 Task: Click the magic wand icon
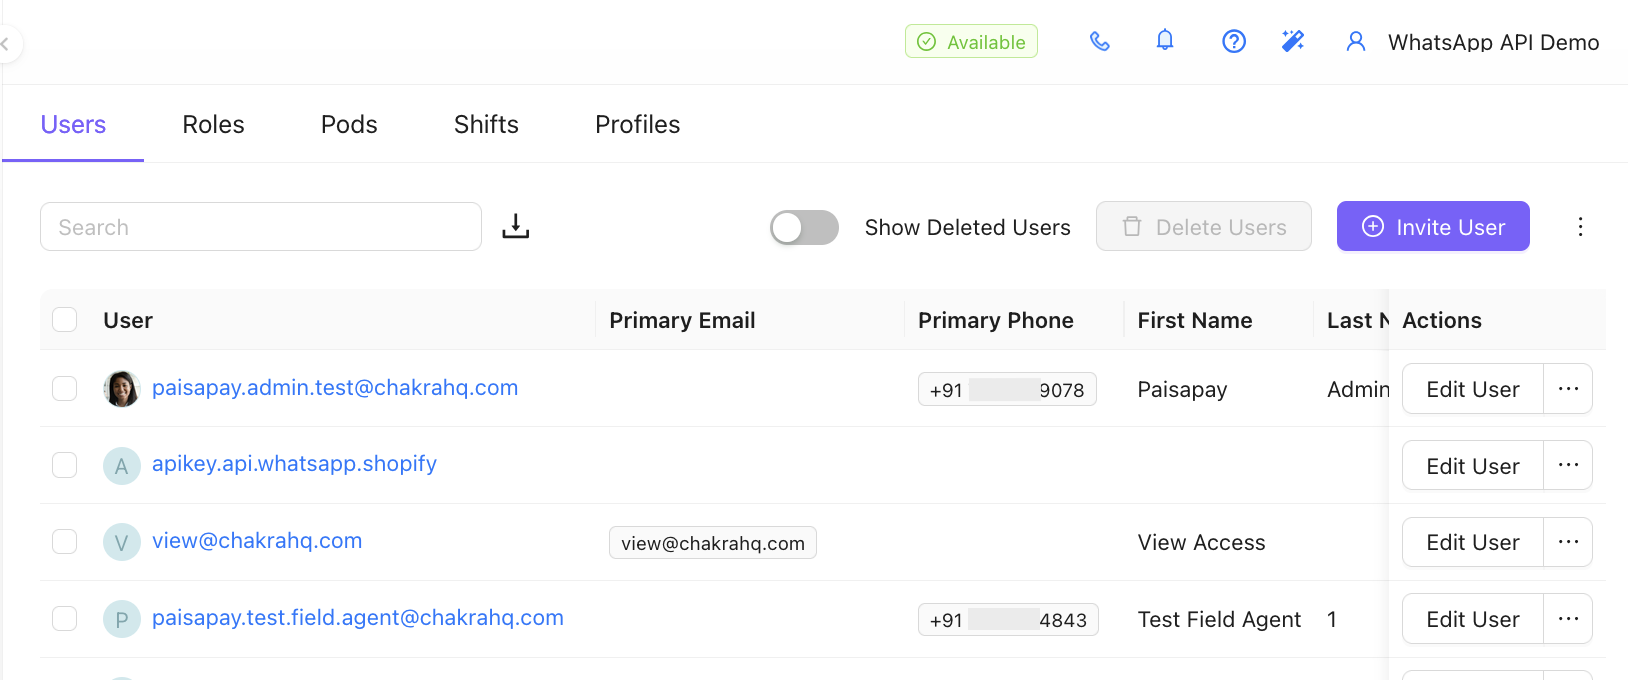tap(1293, 41)
